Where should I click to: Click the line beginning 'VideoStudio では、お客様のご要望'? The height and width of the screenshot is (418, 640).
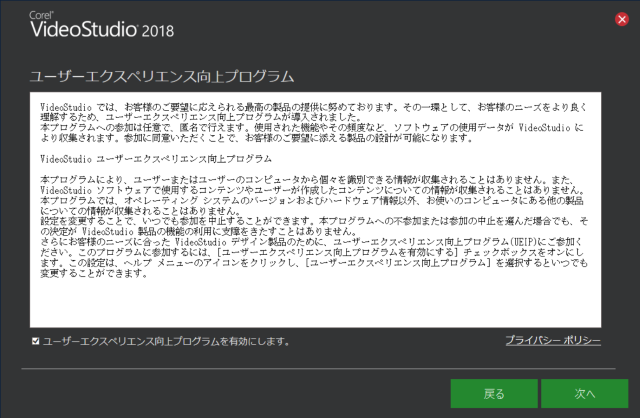[x=313, y=107]
